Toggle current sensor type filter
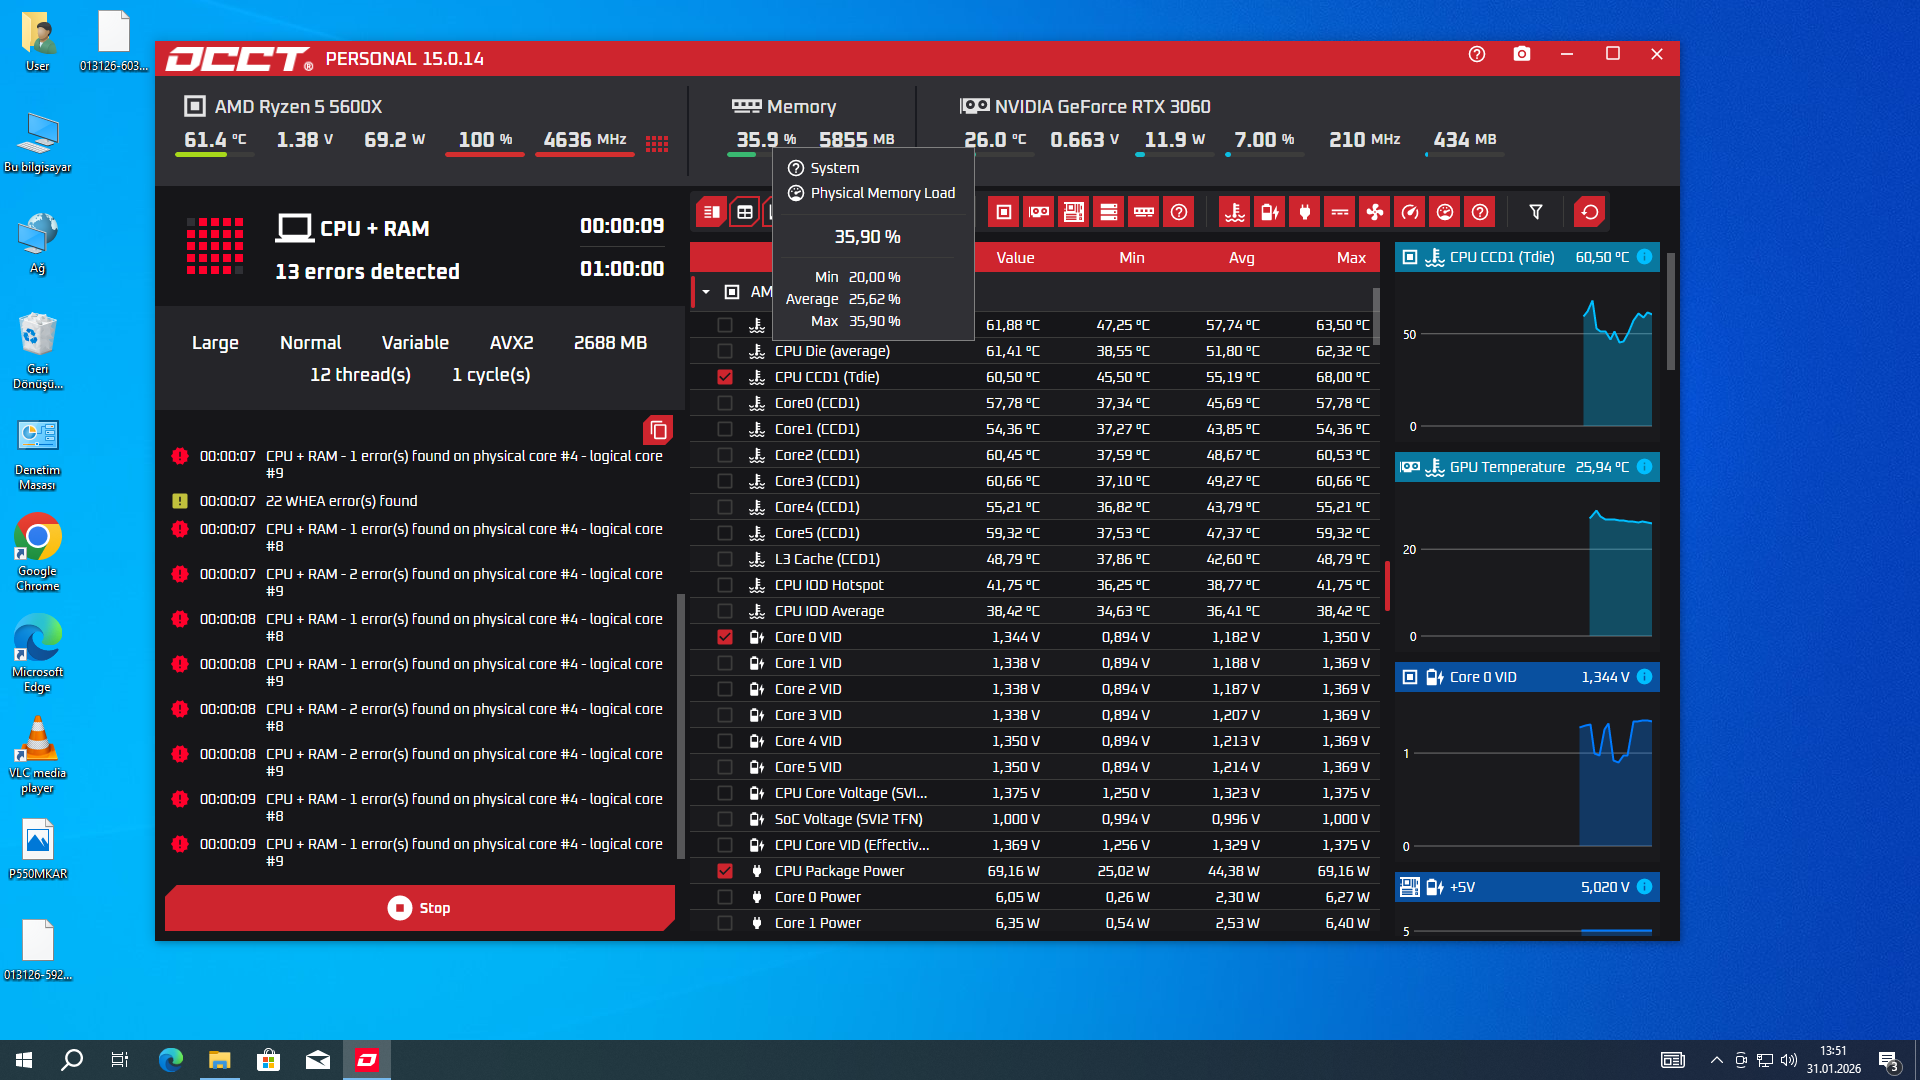Screen dimensions: 1920x1080 coord(1340,212)
